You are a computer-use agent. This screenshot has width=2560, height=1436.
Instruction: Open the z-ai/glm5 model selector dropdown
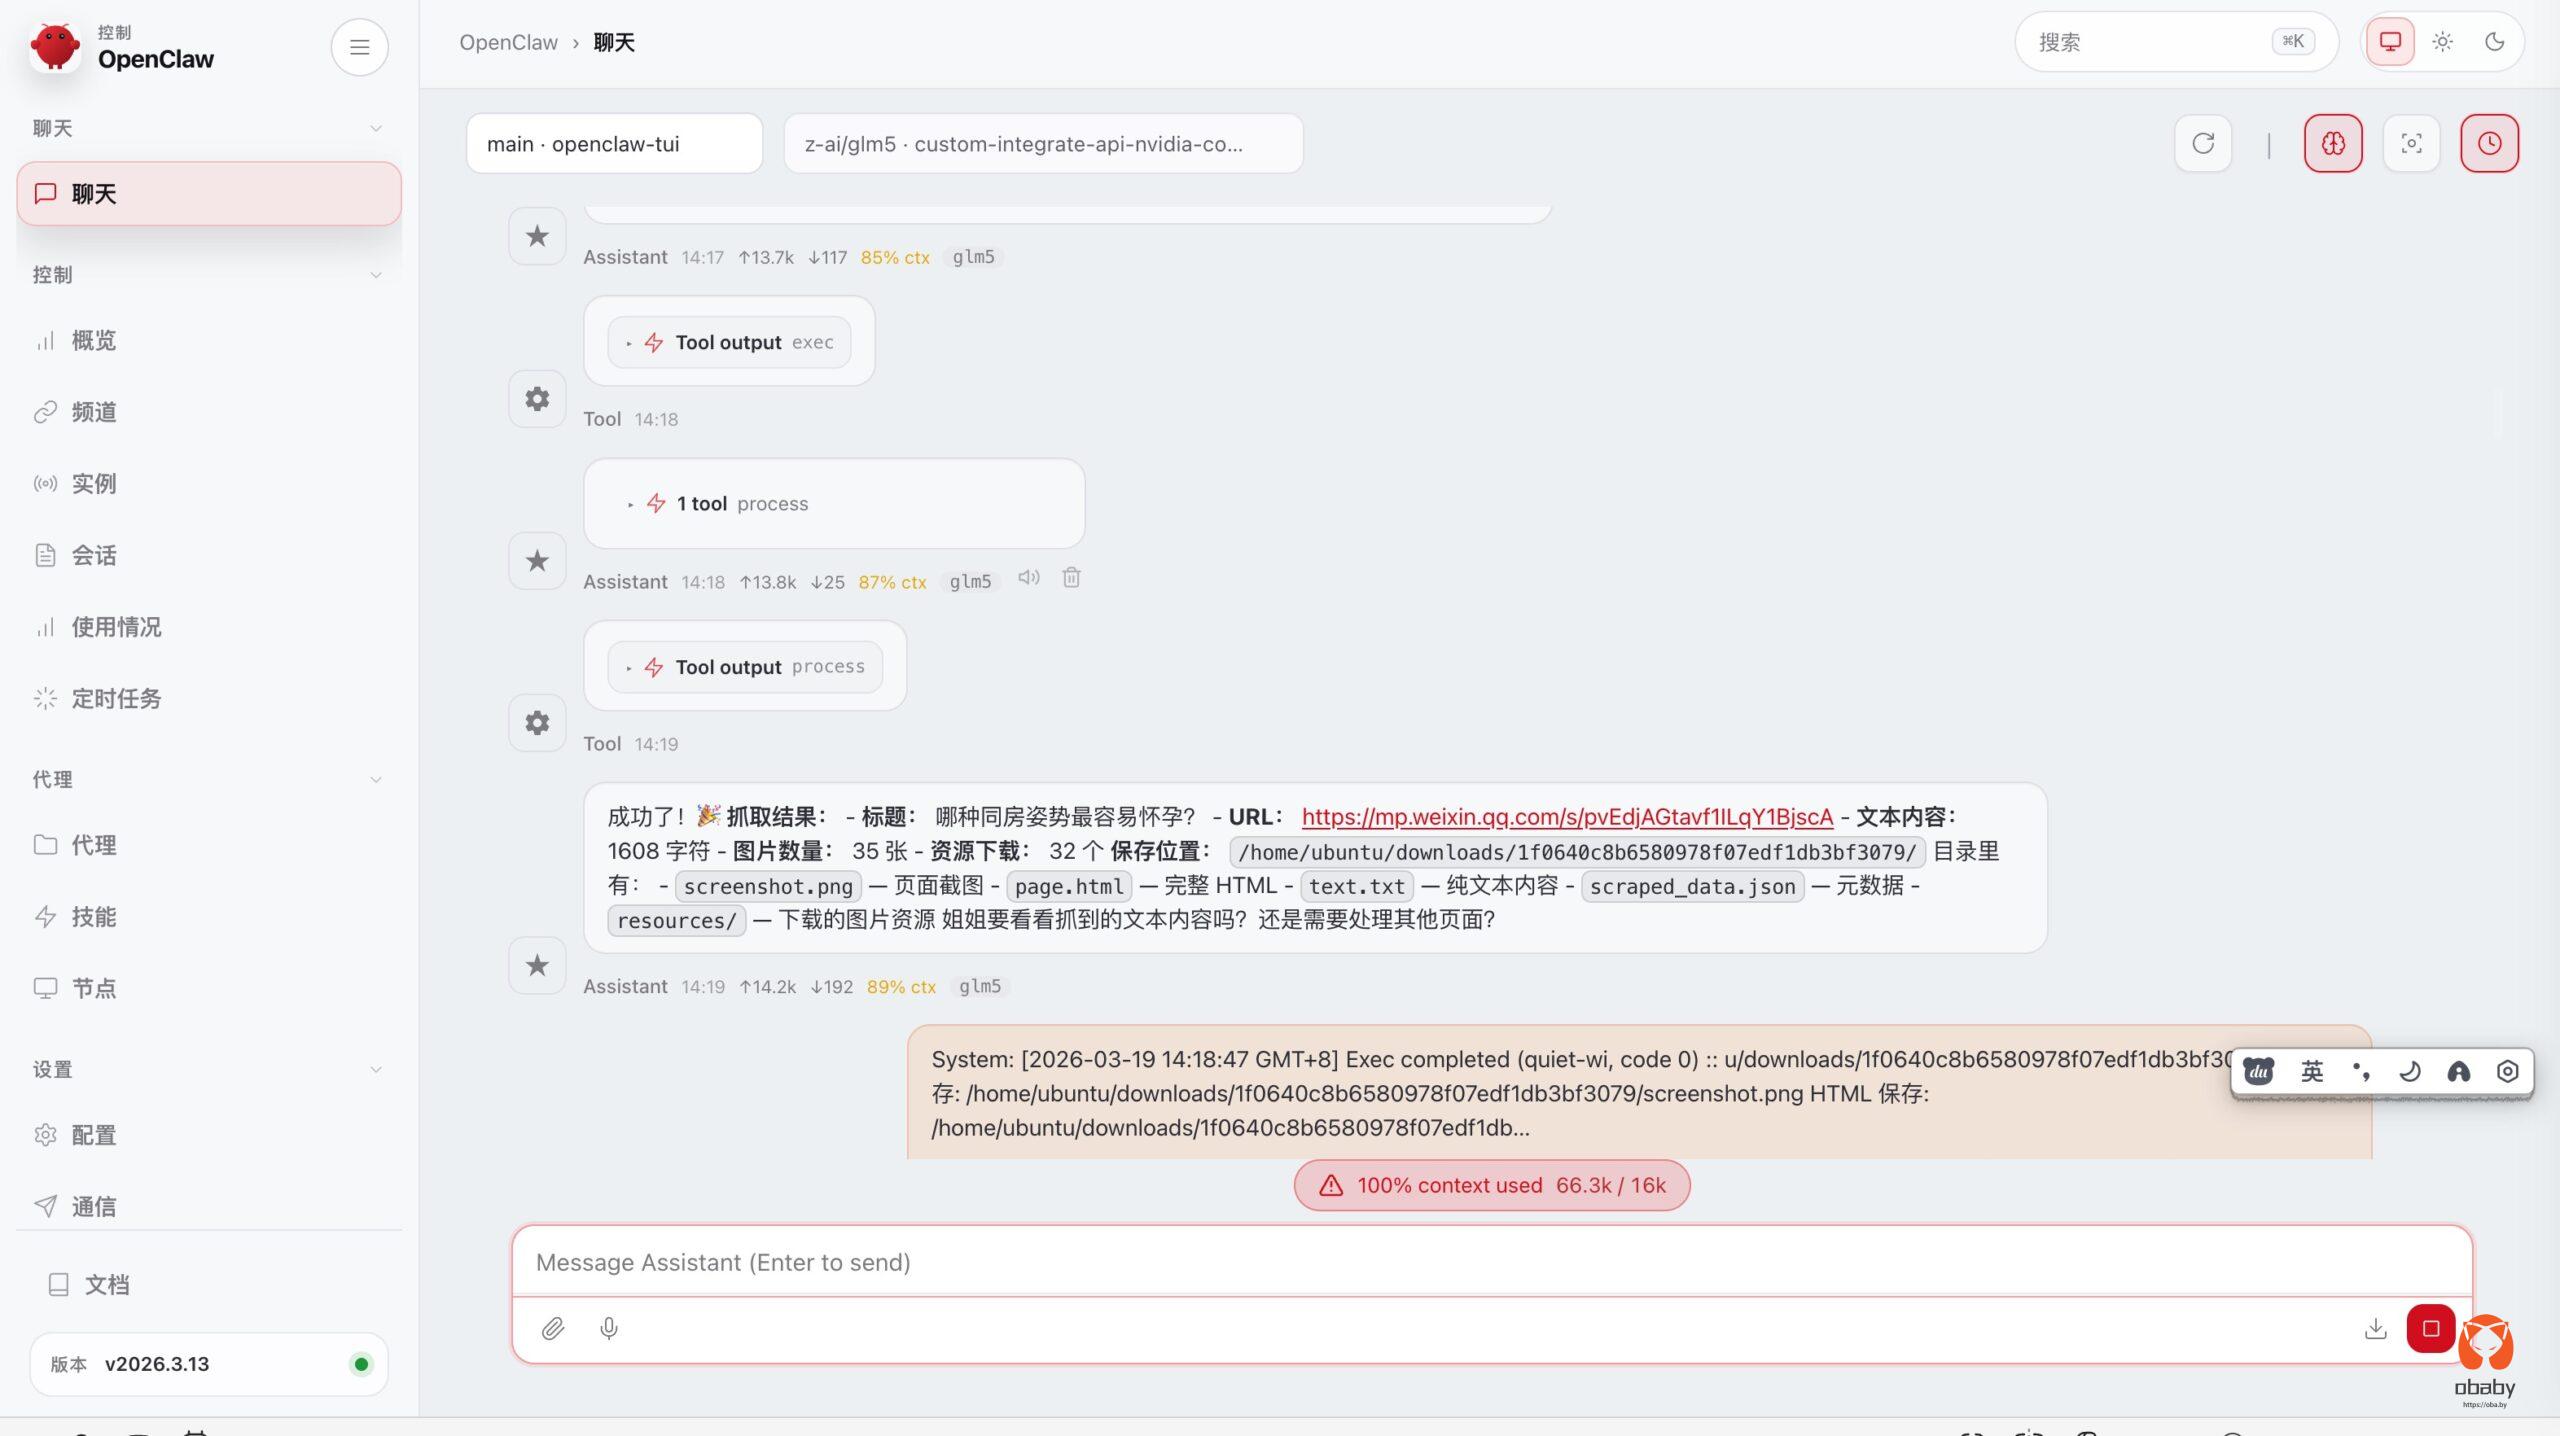tap(1043, 143)
